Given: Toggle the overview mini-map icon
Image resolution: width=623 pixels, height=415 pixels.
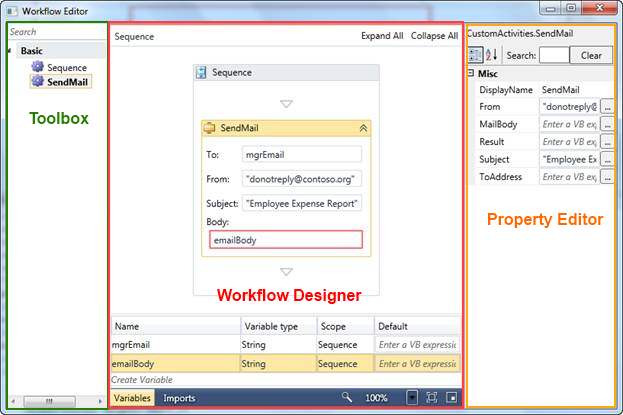Looking at the screenshot, I should [x=452, y=398].
